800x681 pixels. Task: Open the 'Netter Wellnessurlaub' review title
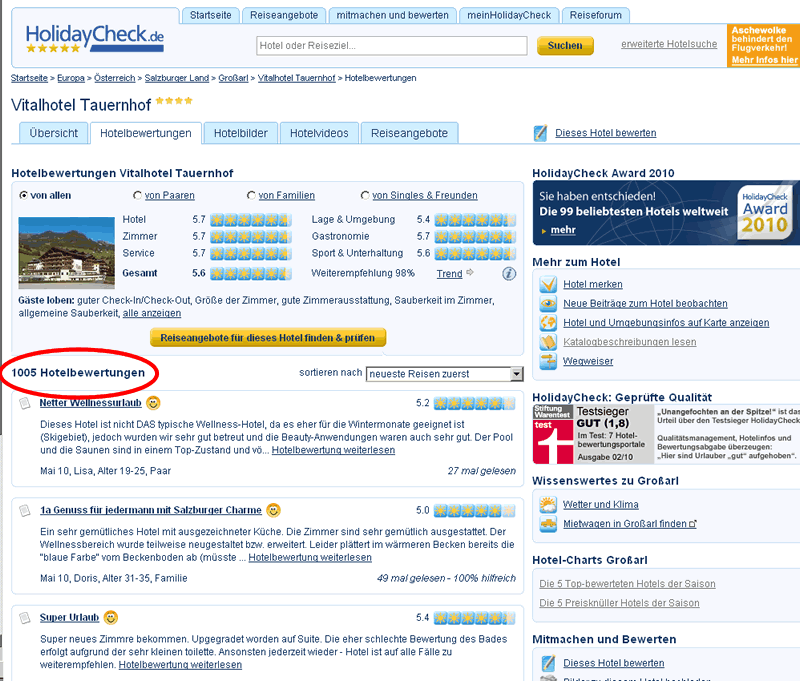(x=90, y=403)
